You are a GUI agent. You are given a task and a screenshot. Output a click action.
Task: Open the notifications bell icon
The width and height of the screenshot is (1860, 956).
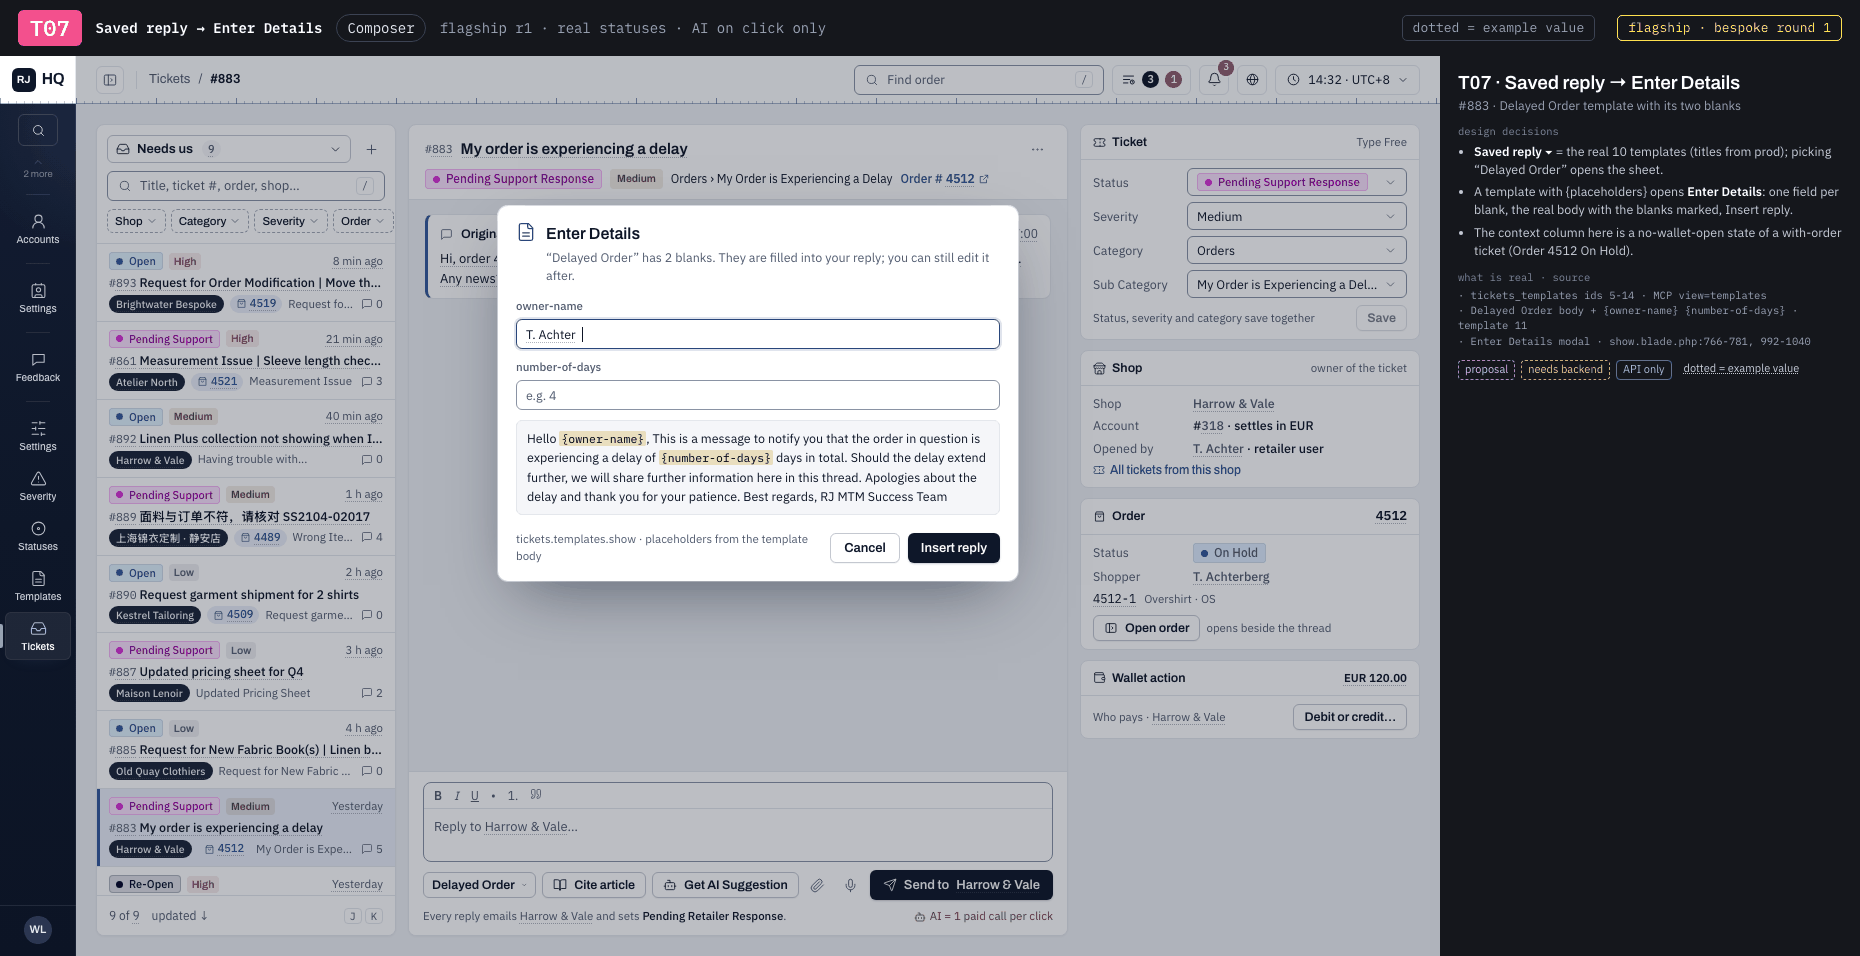coord(1214,80)
